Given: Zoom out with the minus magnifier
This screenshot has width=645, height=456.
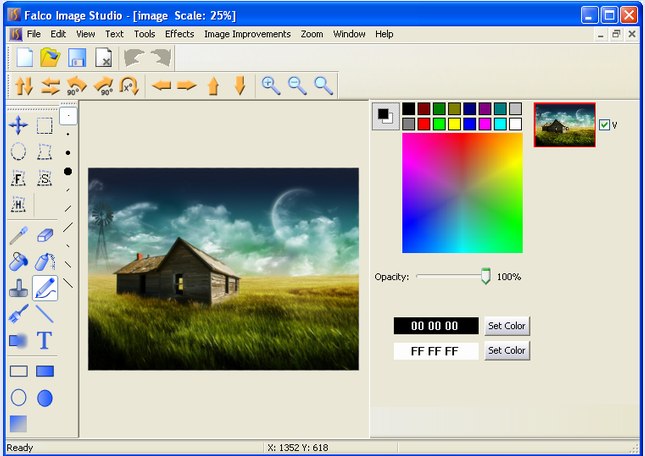Looking at the screenshot, I should click(297, 86).
